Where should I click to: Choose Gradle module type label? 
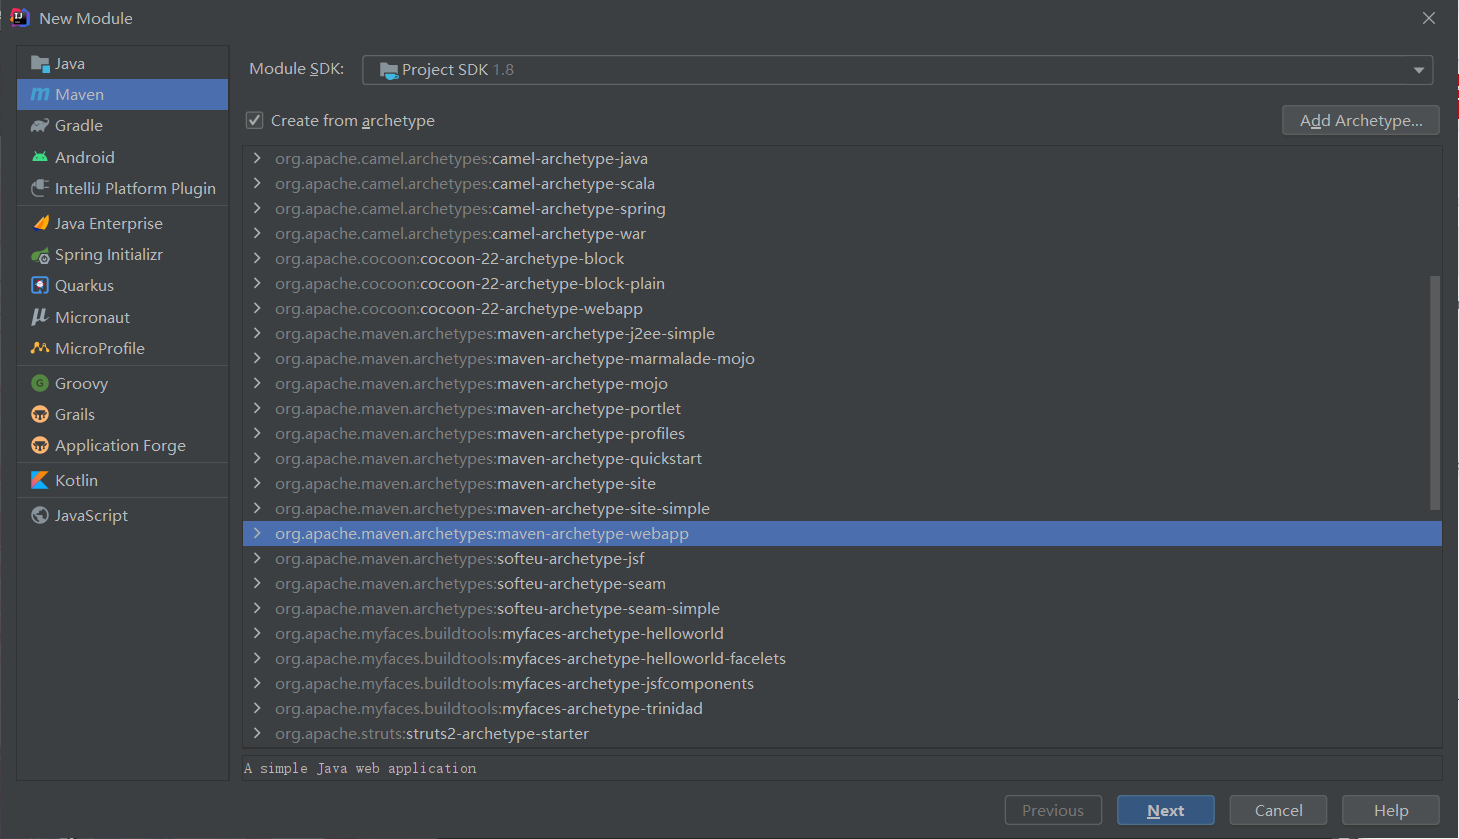79,126
